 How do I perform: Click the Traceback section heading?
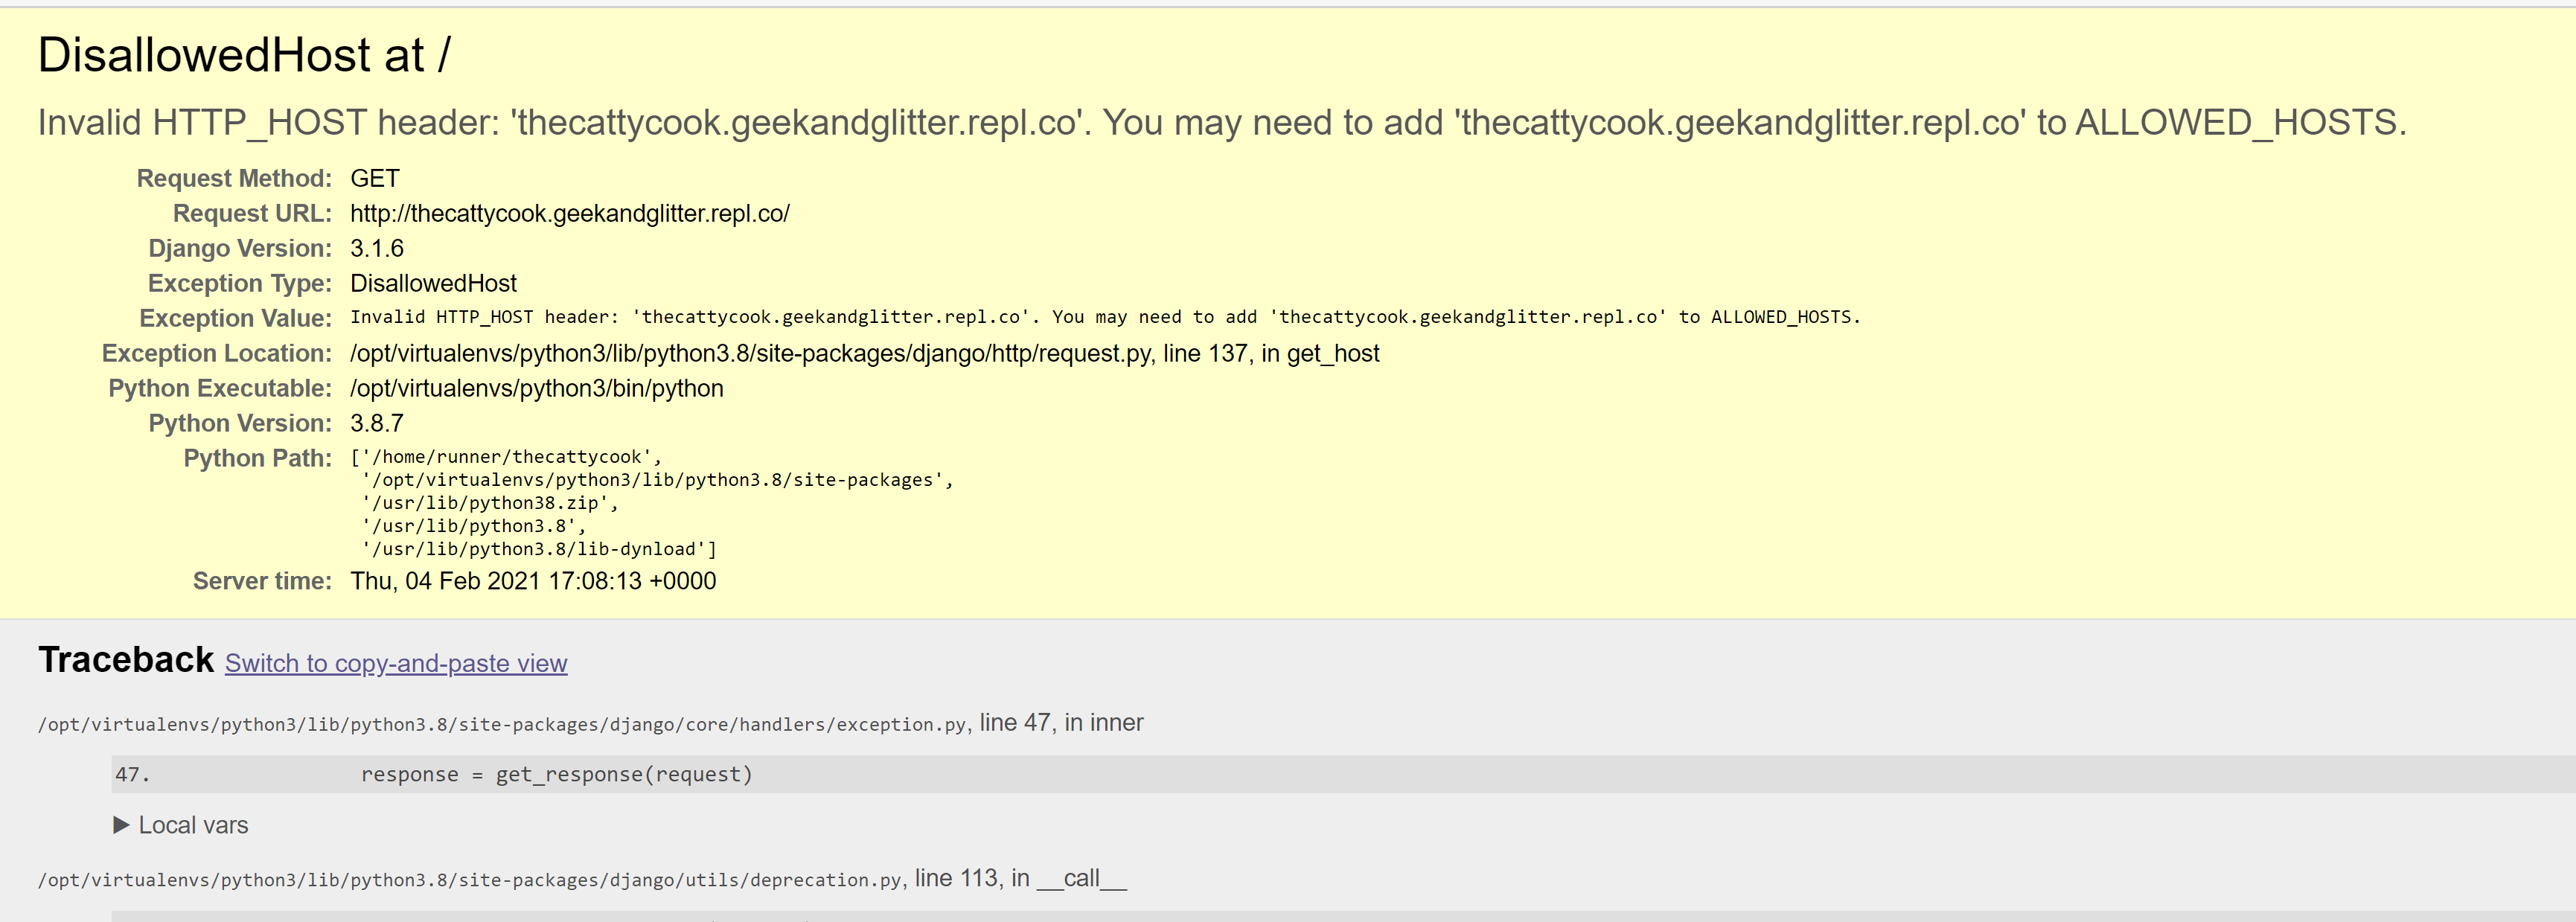click(126, 660)
